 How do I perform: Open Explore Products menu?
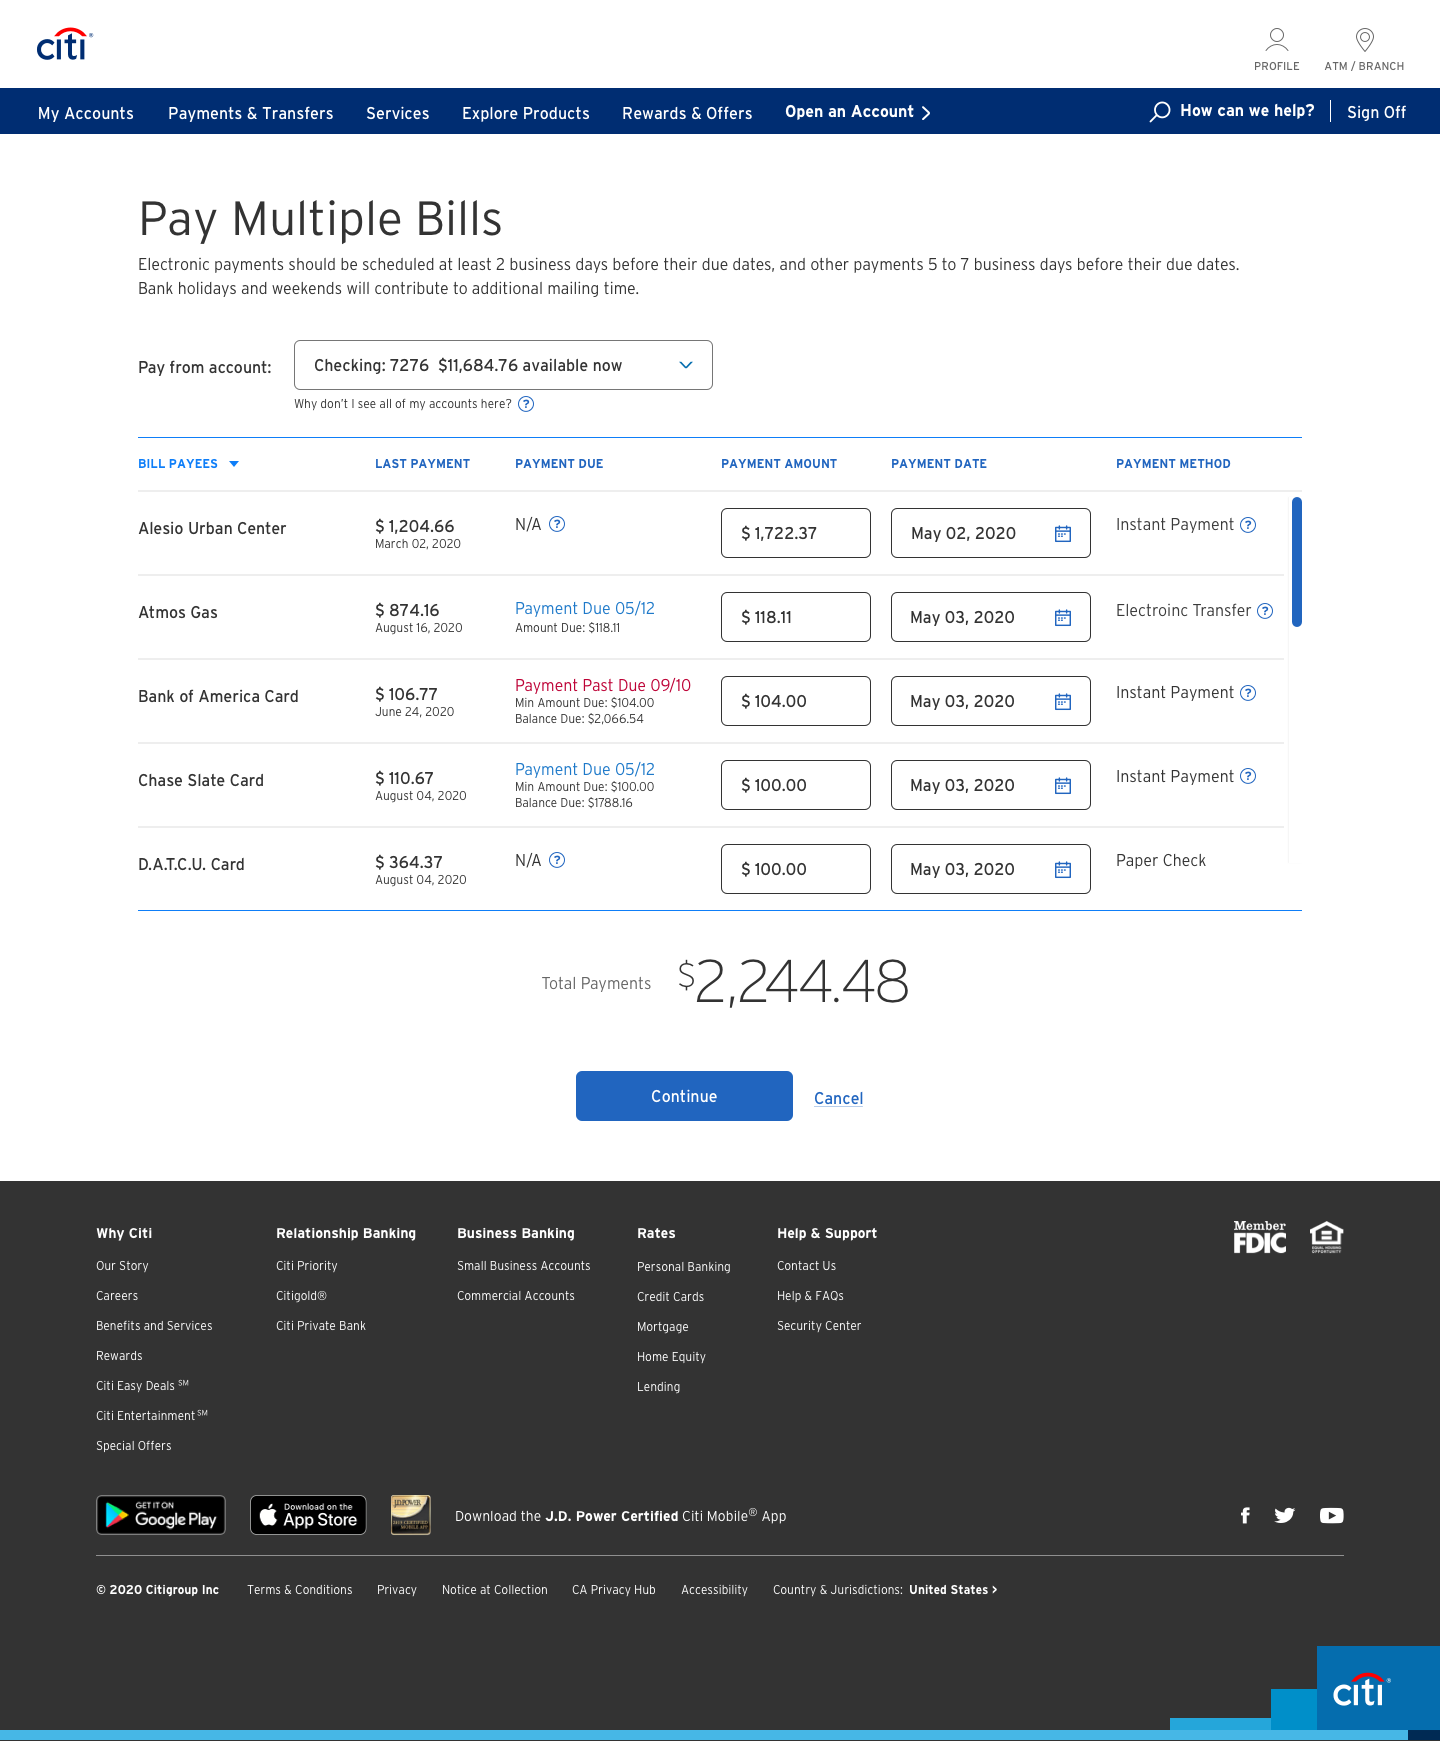526,113
